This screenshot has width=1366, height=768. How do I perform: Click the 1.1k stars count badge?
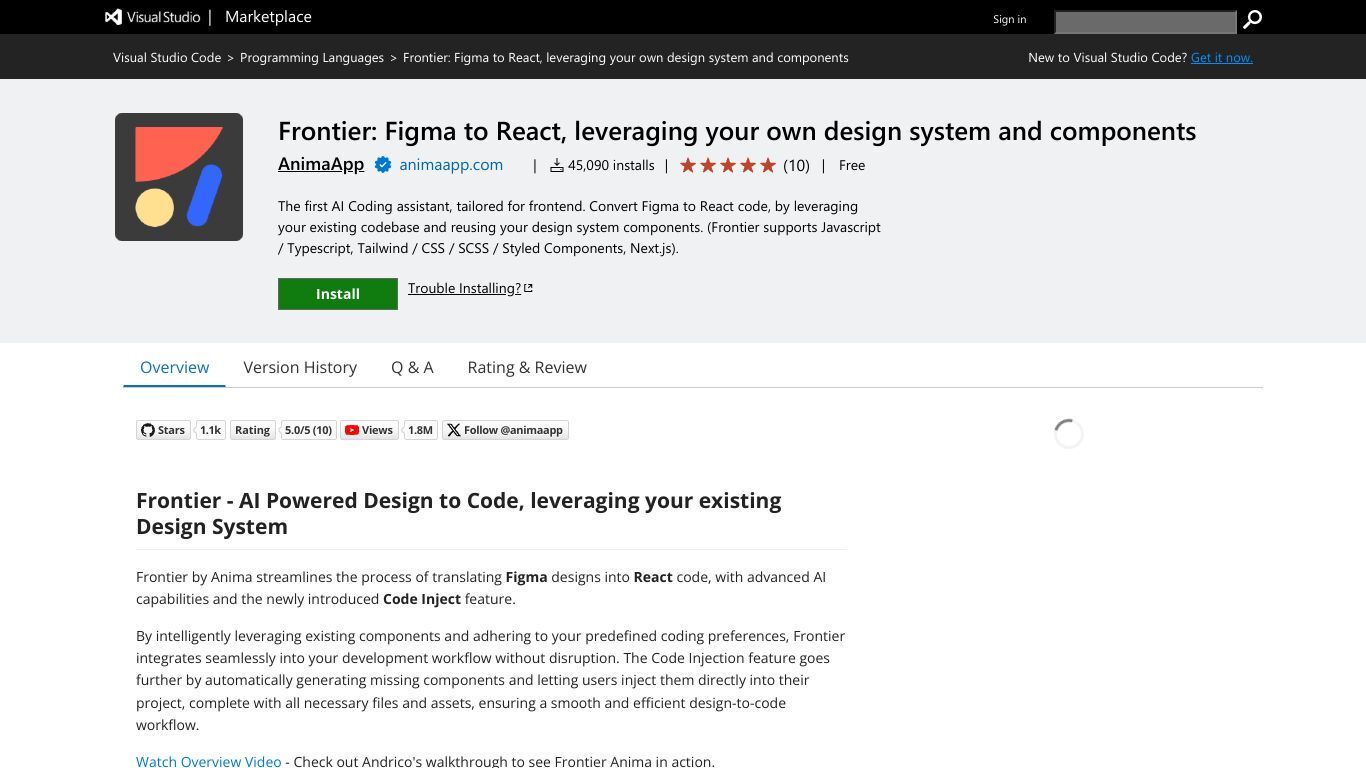coord(210,430)
